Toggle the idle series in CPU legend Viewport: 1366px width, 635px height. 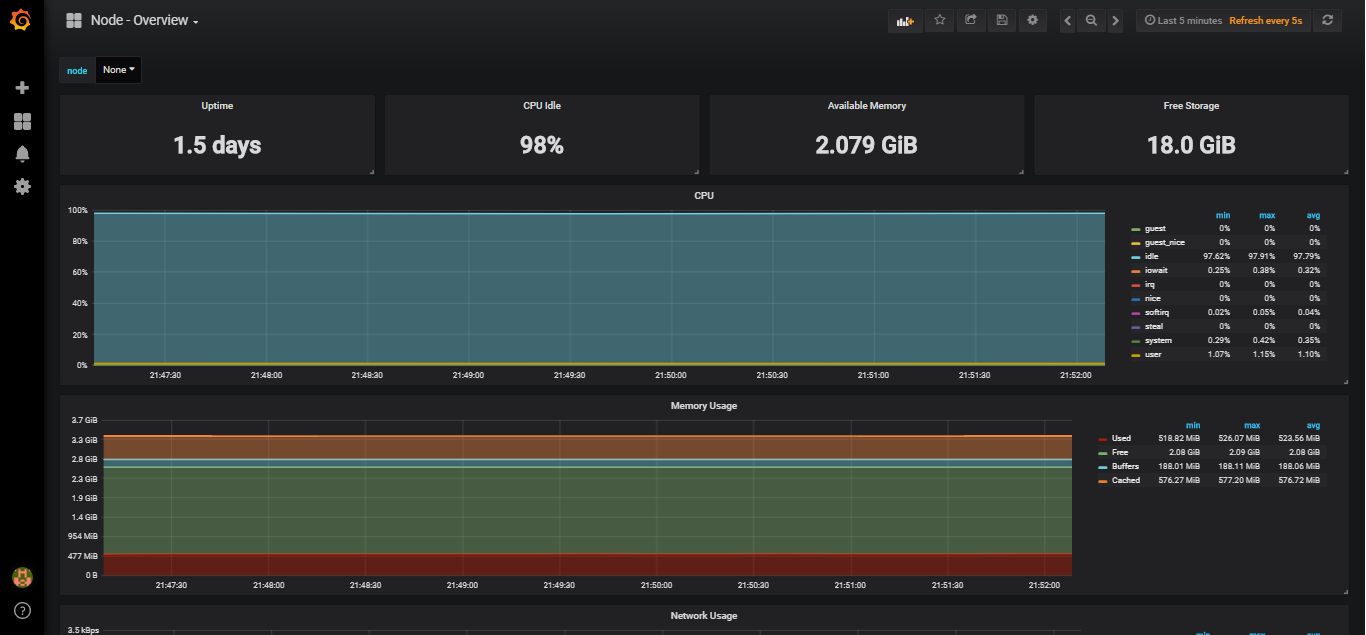pyautogui.click(x=1152, y=257)
